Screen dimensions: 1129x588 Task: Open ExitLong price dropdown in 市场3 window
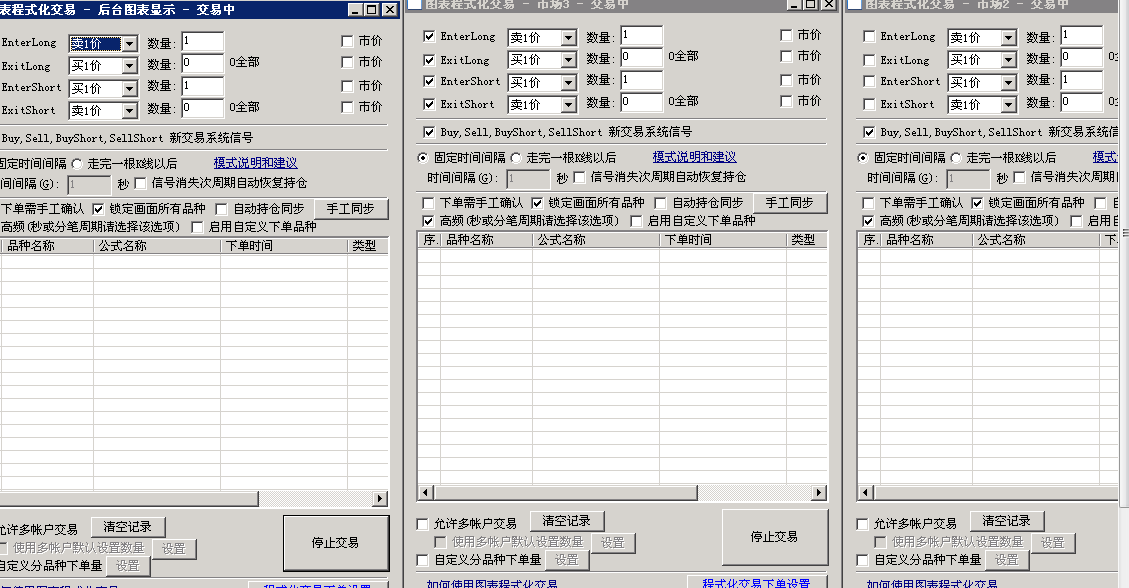(568, 60)
